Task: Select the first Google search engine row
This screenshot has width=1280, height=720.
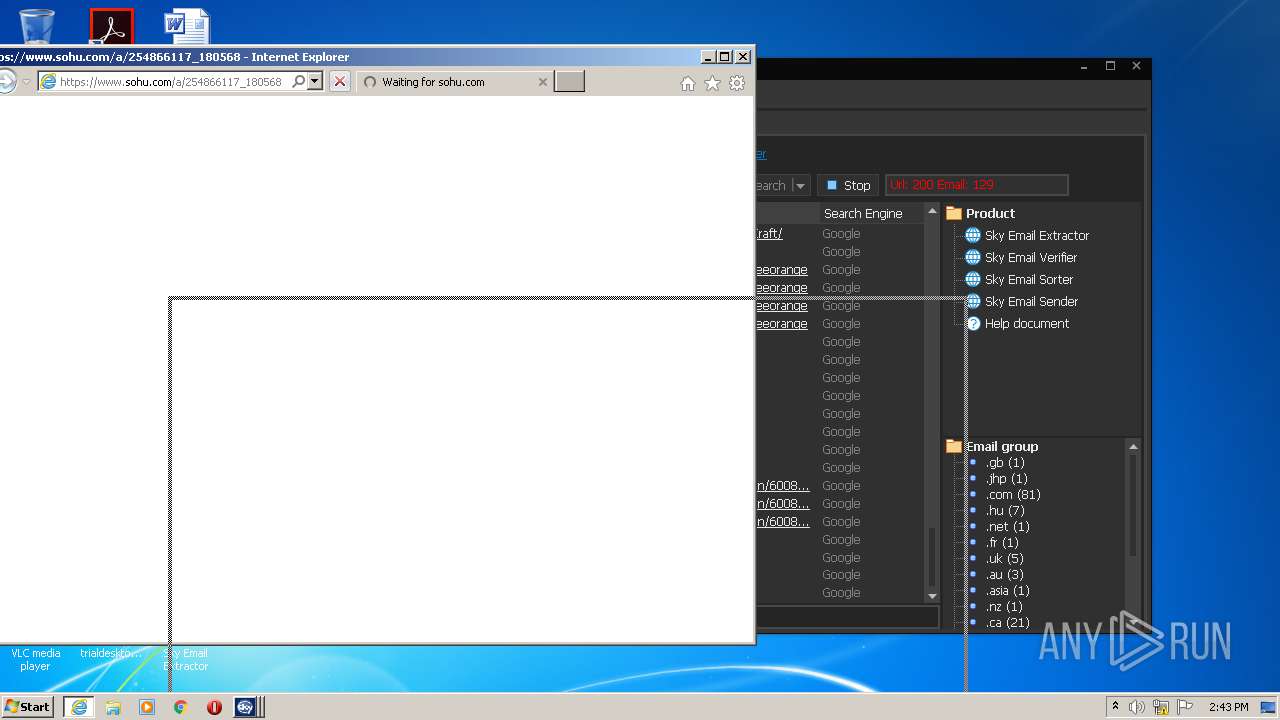Action: pyautogui.click(x=841, y=234)
